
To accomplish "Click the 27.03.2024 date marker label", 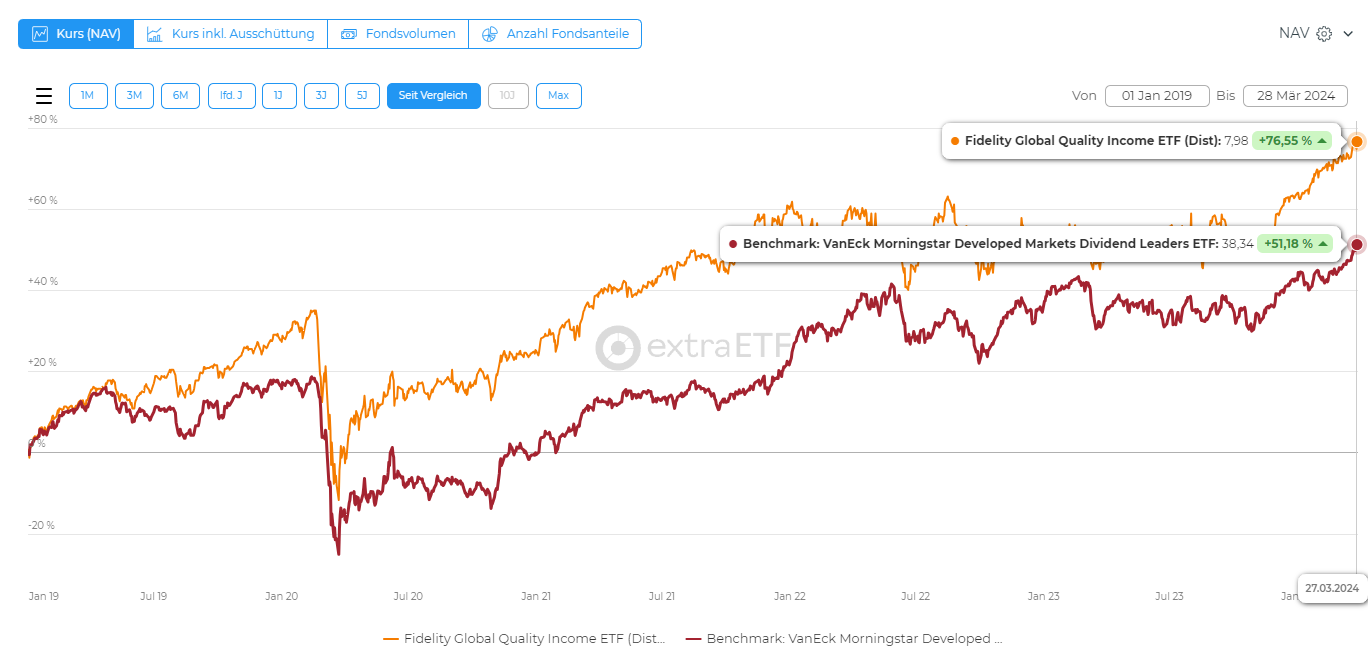I will [x=1331, y=588].
